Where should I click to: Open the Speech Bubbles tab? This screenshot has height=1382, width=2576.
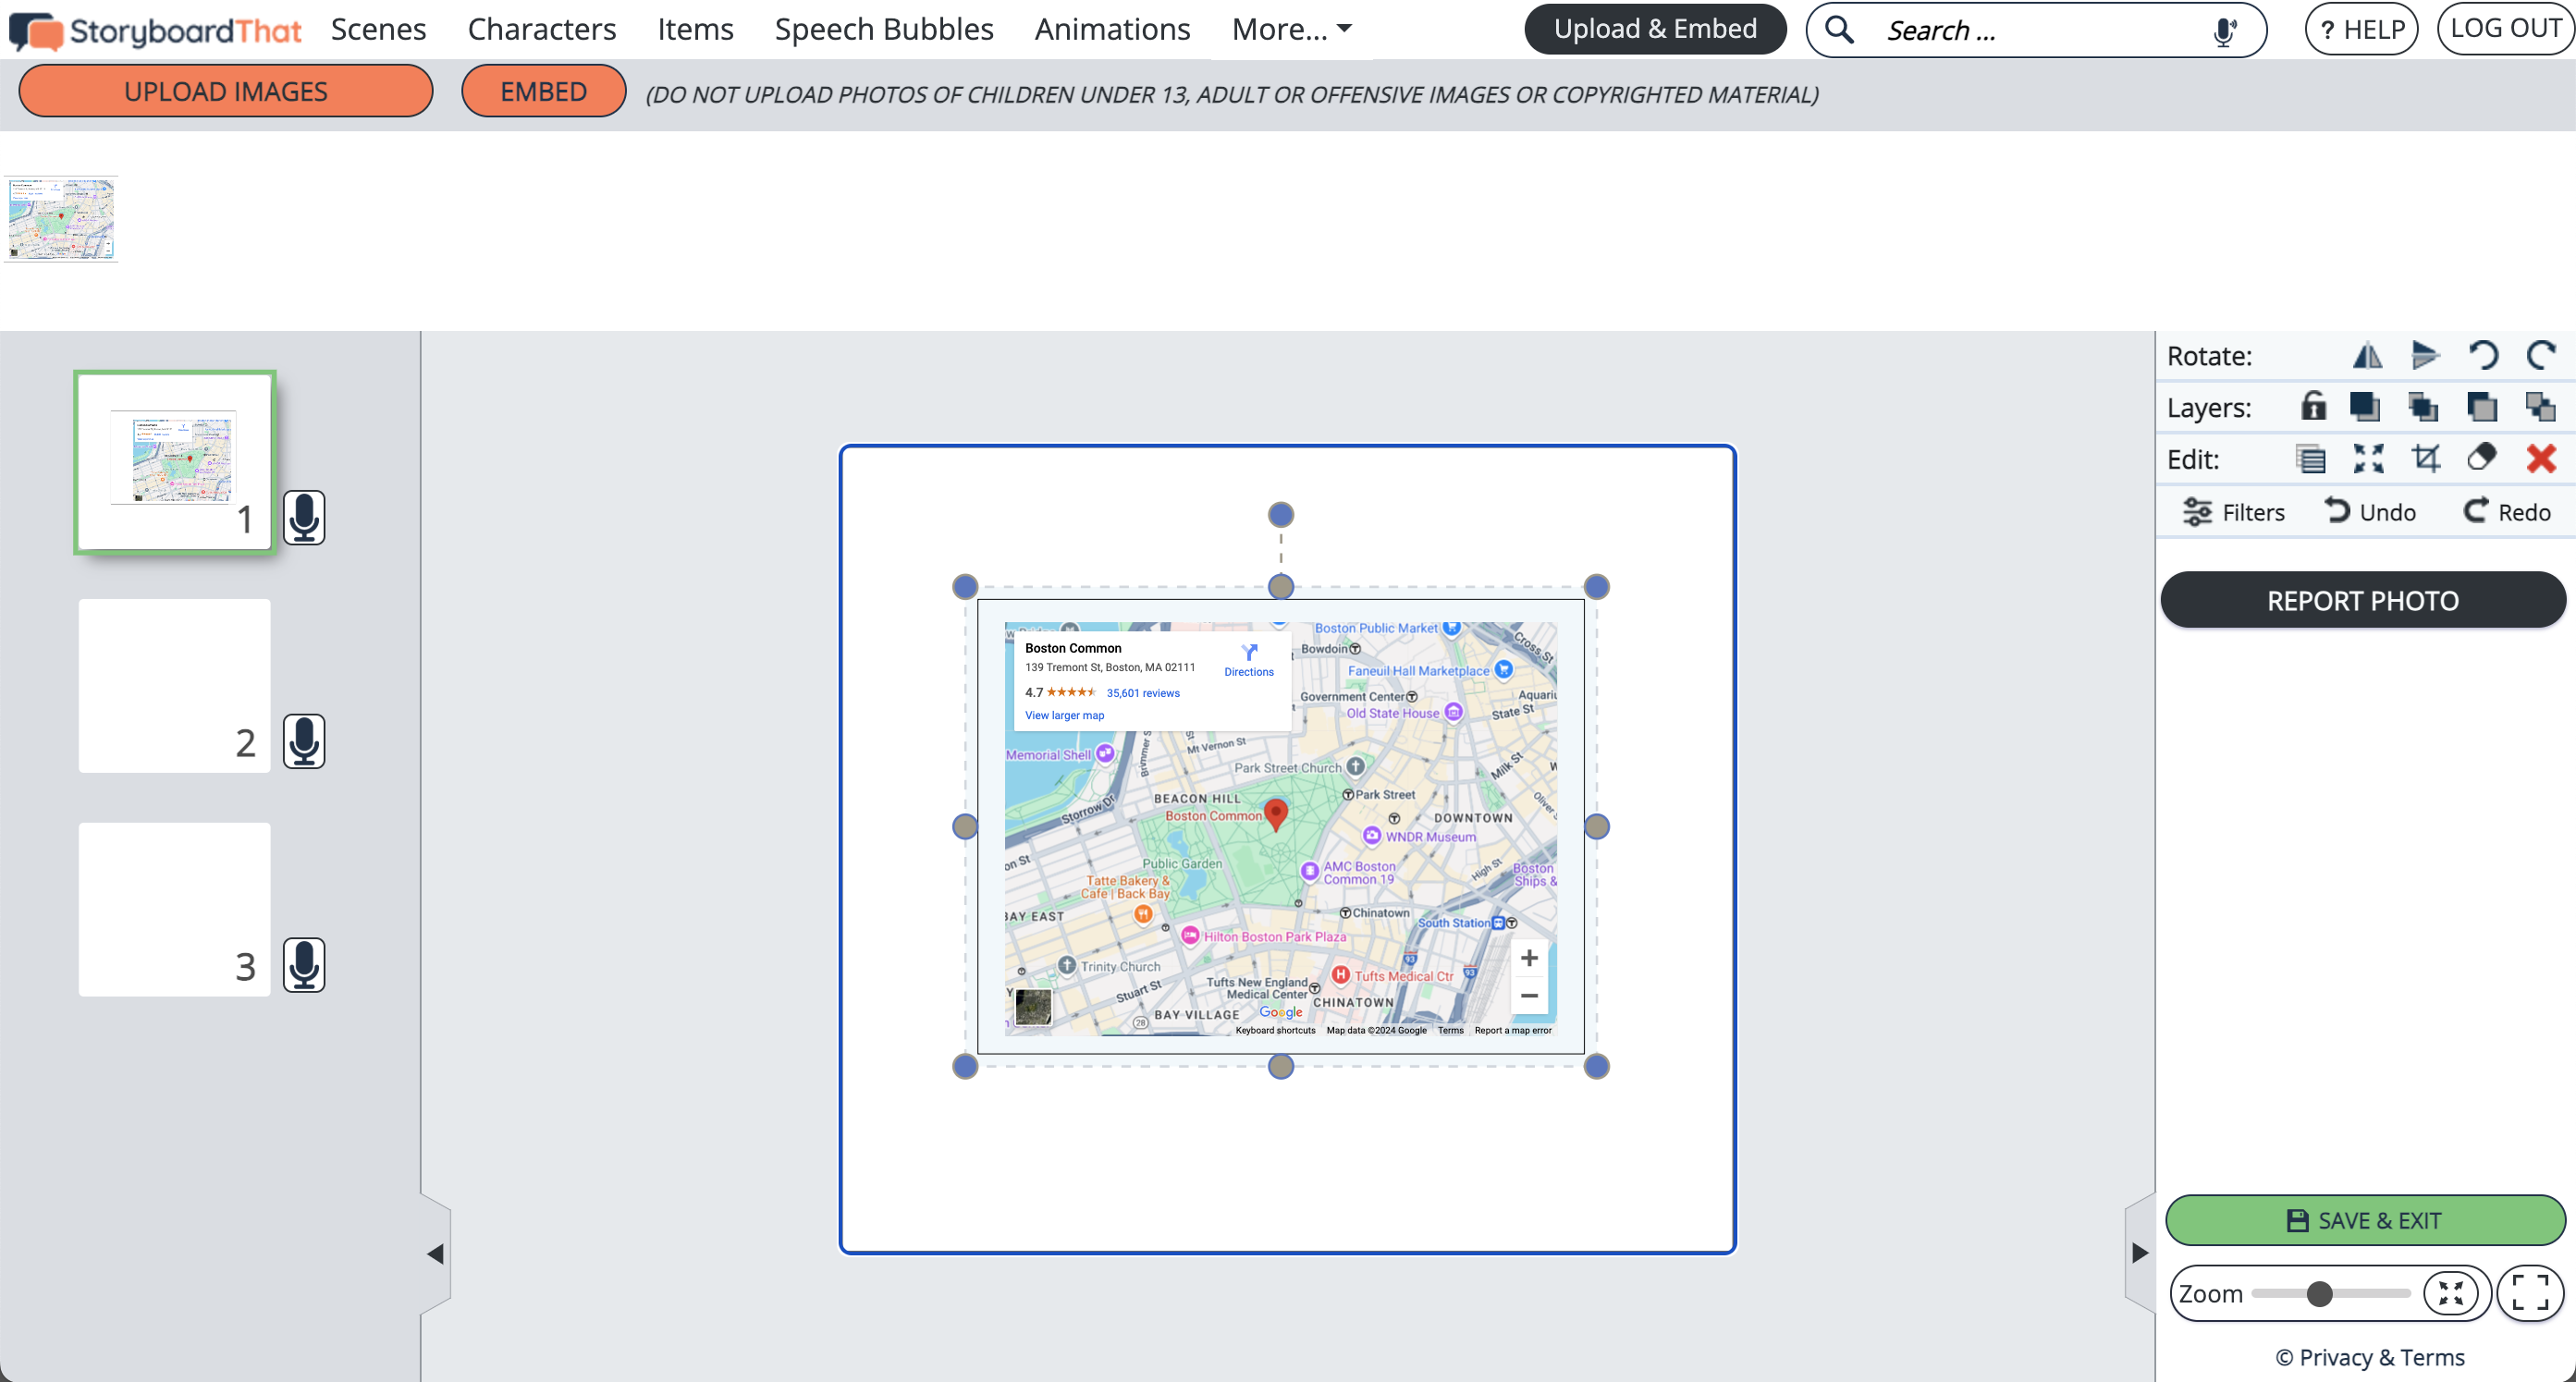(x=884, y=29)
